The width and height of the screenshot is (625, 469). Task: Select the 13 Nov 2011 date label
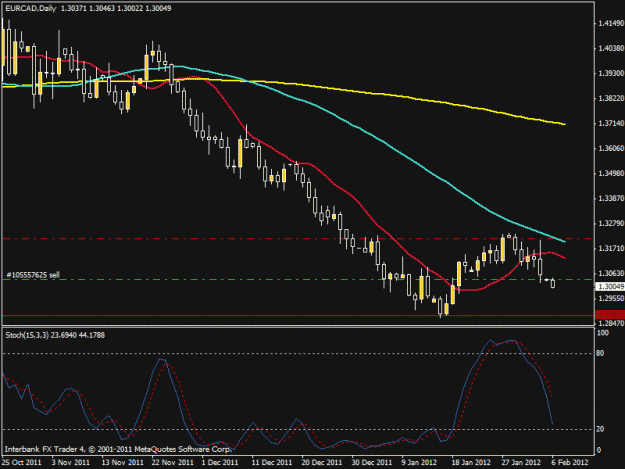[122, 462]
